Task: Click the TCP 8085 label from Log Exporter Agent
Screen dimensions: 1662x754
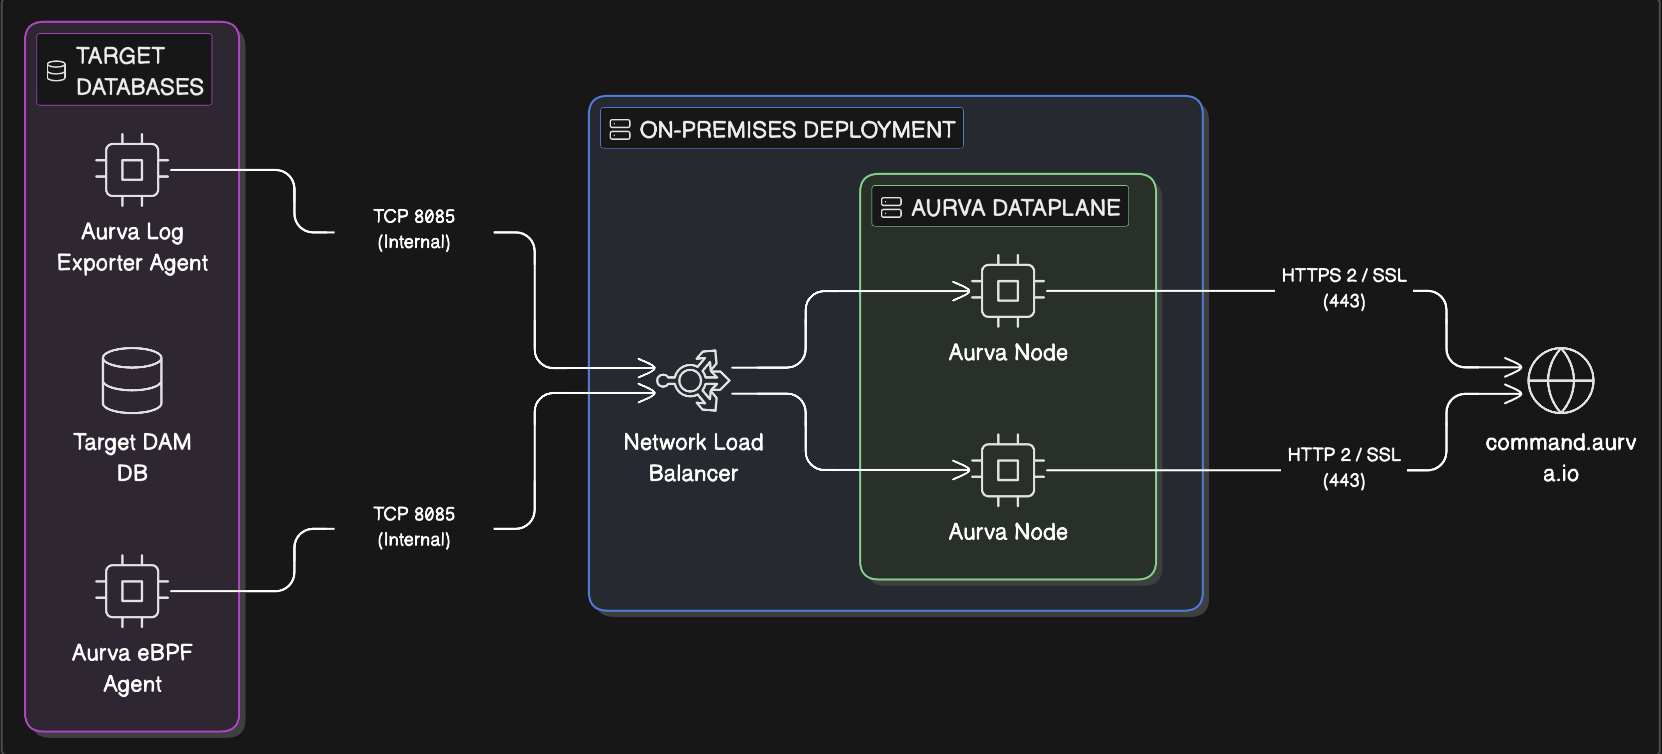Action: [414, 229]
